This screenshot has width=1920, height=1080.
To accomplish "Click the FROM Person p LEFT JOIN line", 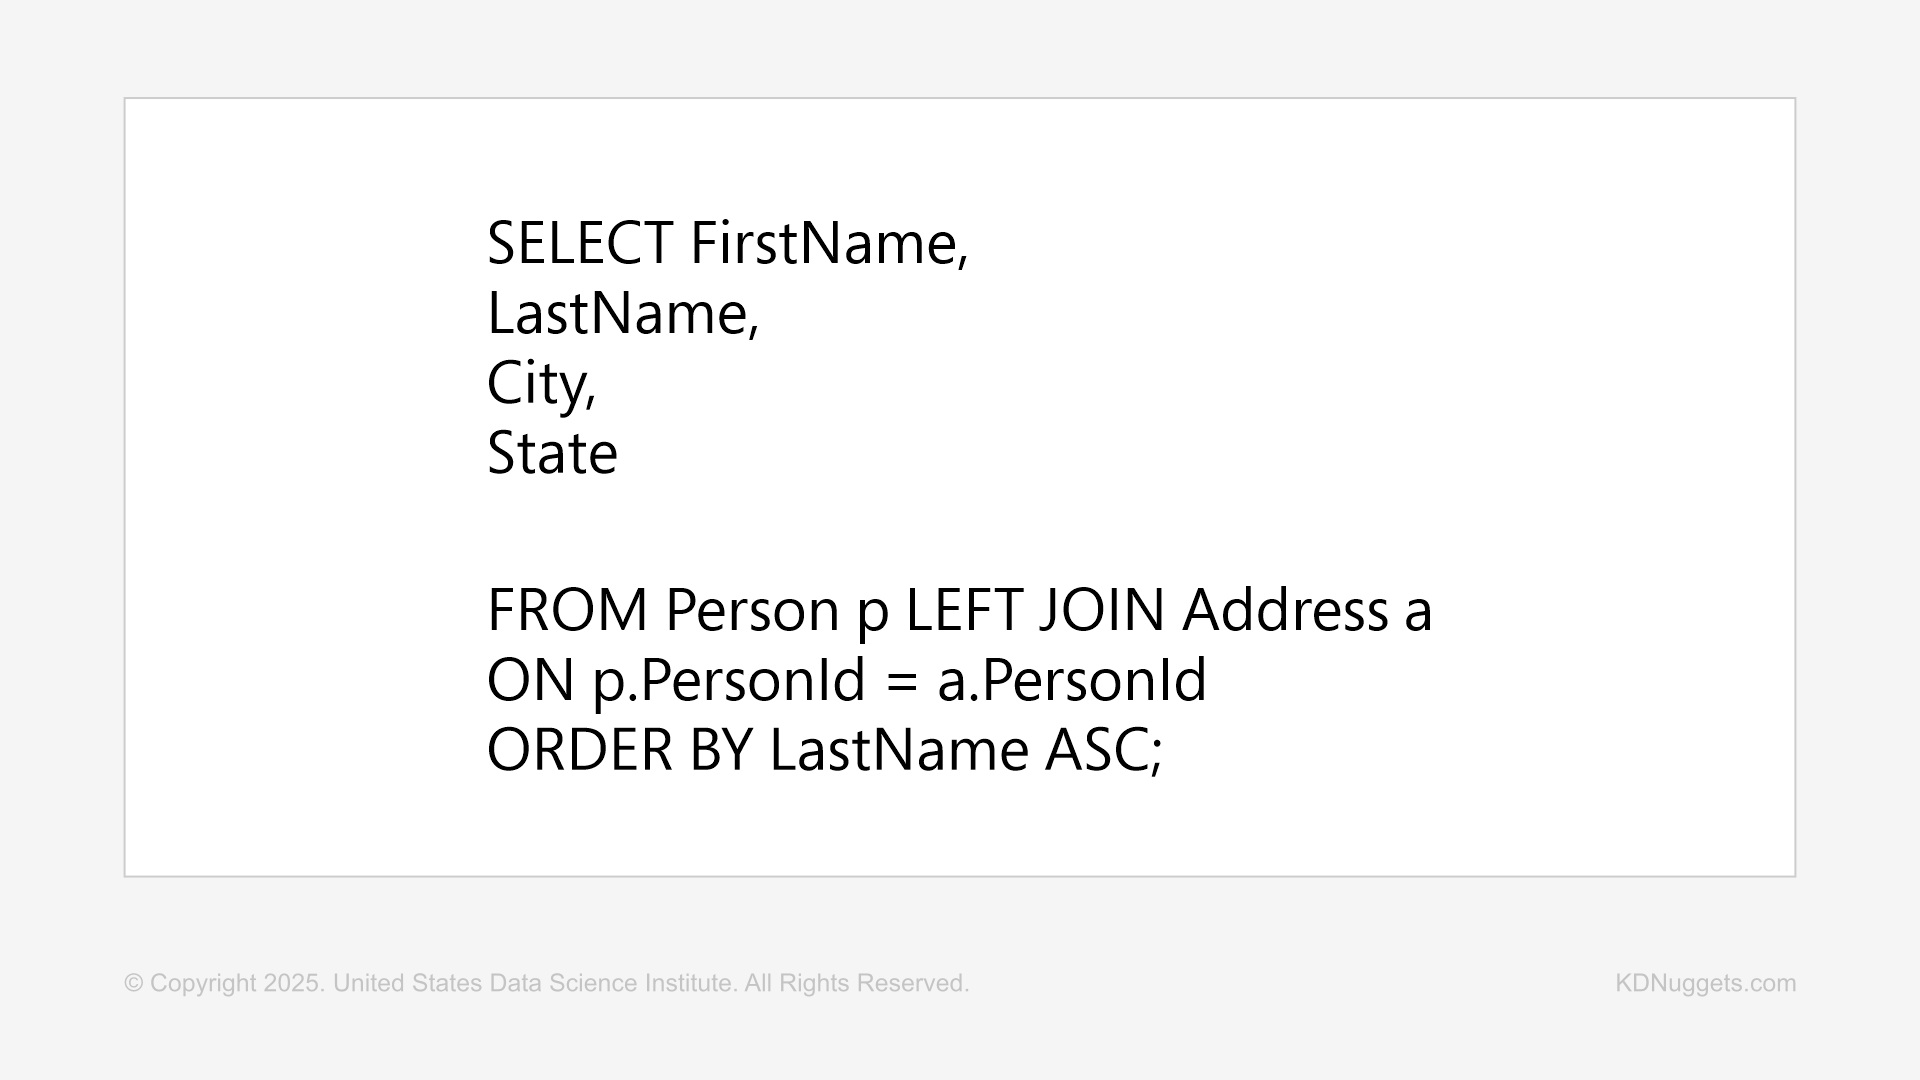I will pos(959,611).
